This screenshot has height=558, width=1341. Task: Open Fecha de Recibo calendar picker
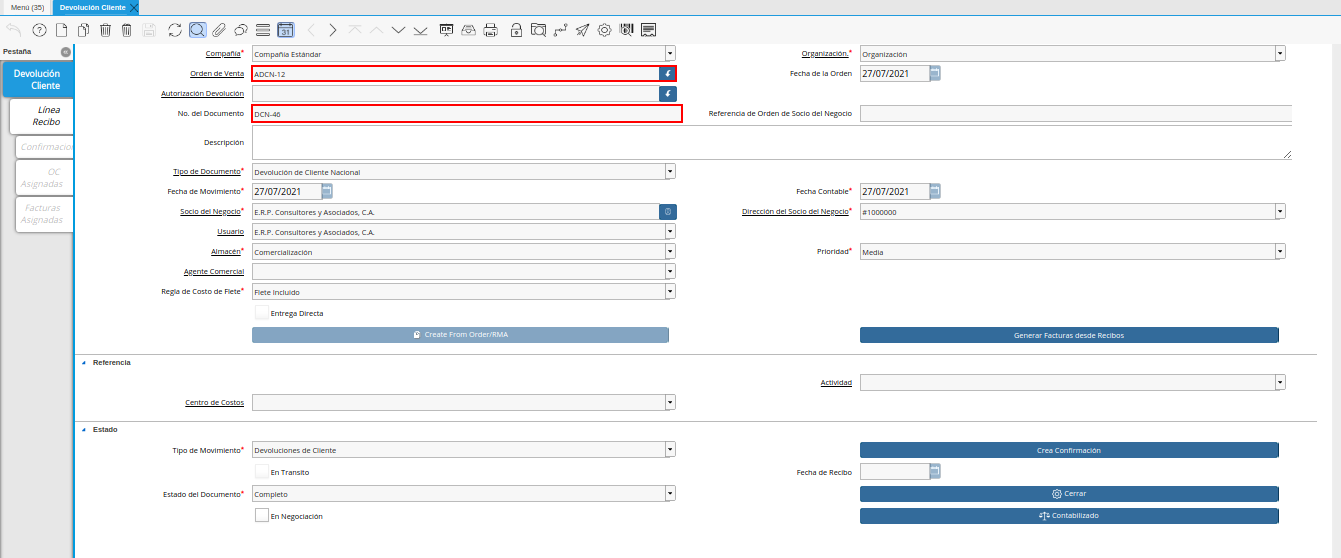click(x=934, y=471)
